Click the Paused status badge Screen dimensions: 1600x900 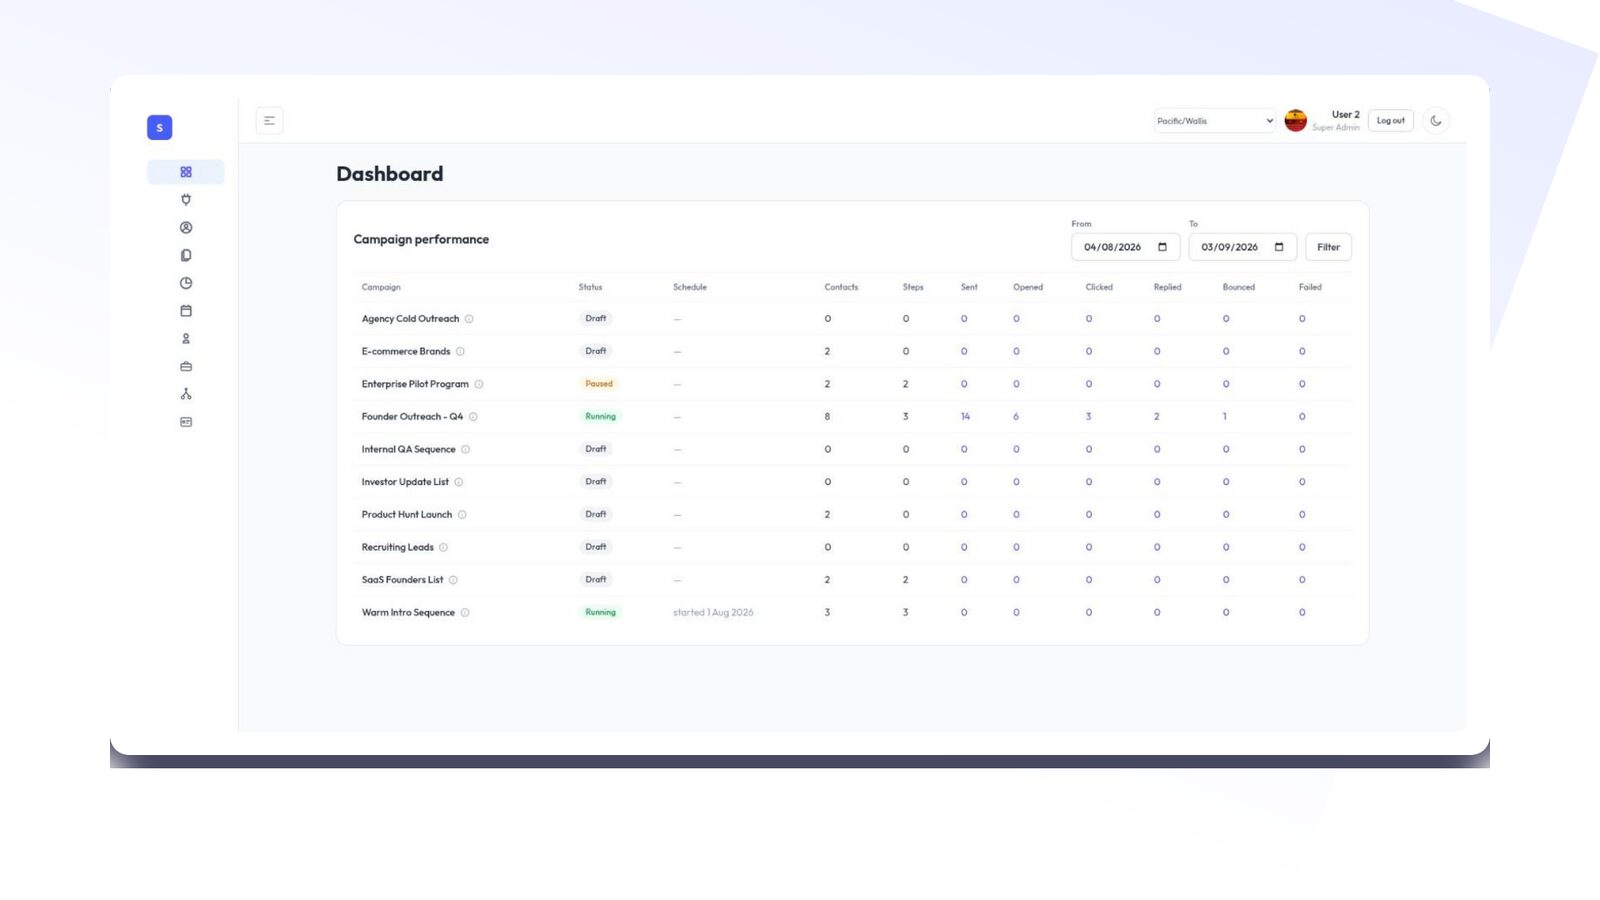point(599,384)
